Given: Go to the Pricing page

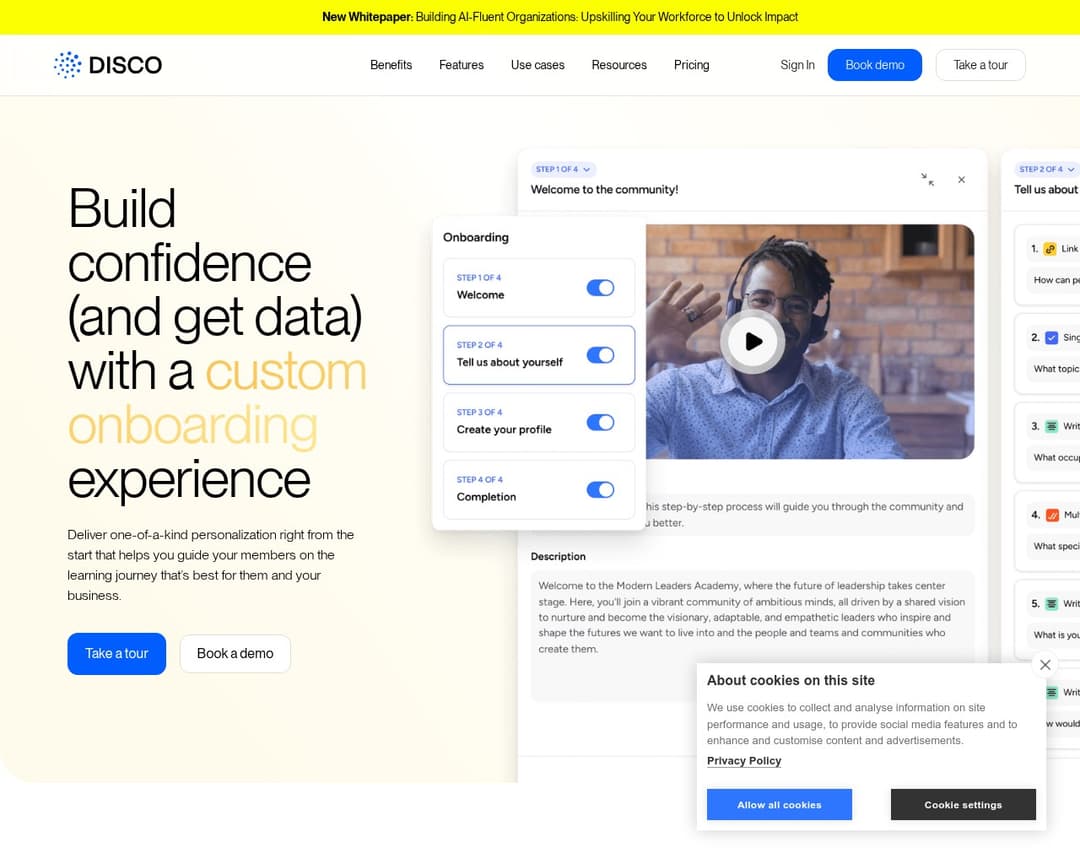Looking at the screenshot, I should pos(691,65).
